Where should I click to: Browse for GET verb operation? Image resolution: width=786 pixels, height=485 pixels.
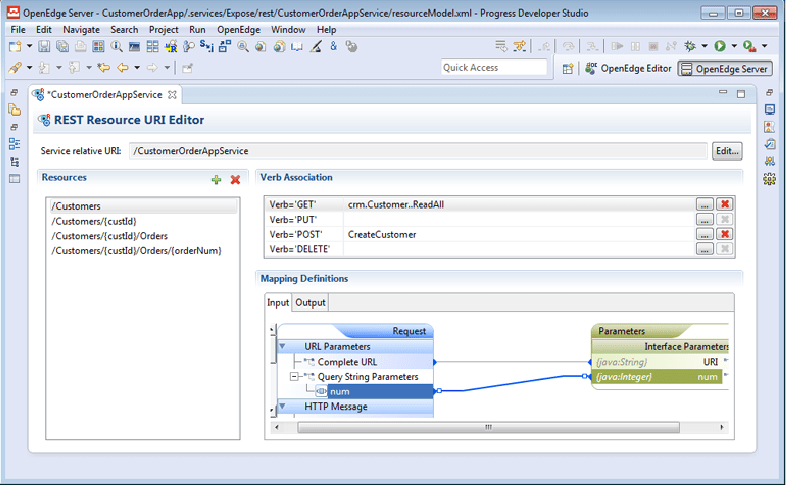704,204
